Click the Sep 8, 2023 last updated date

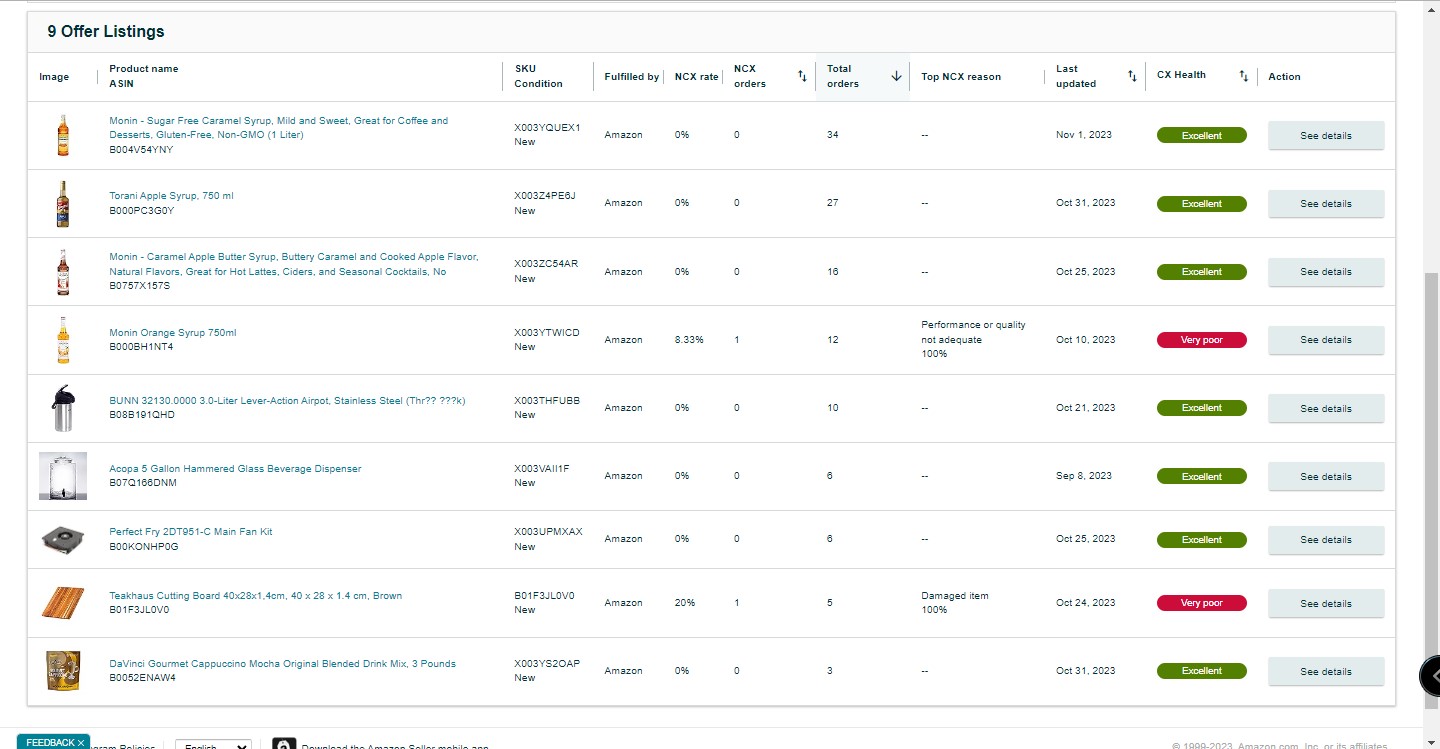click(x=1084, y=476)
